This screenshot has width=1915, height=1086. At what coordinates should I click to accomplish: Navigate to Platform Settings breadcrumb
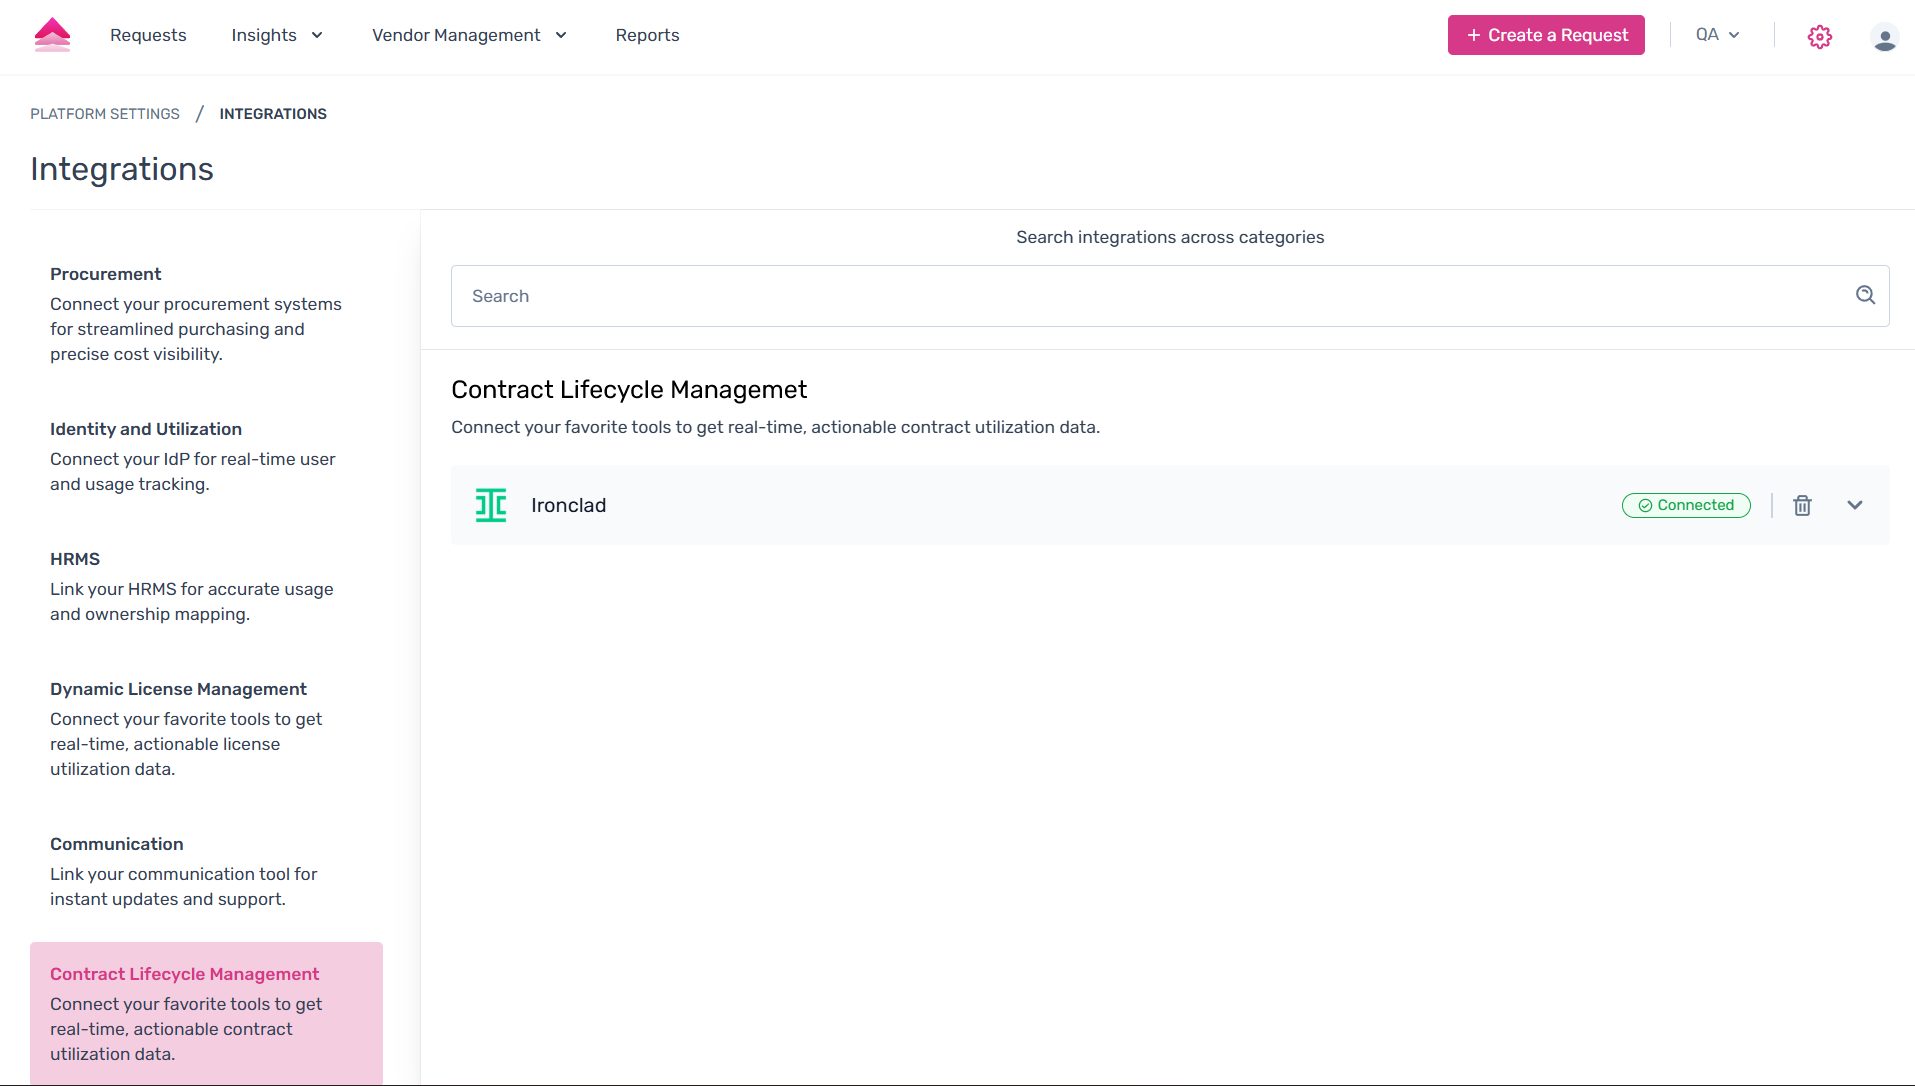coord(105,114)
